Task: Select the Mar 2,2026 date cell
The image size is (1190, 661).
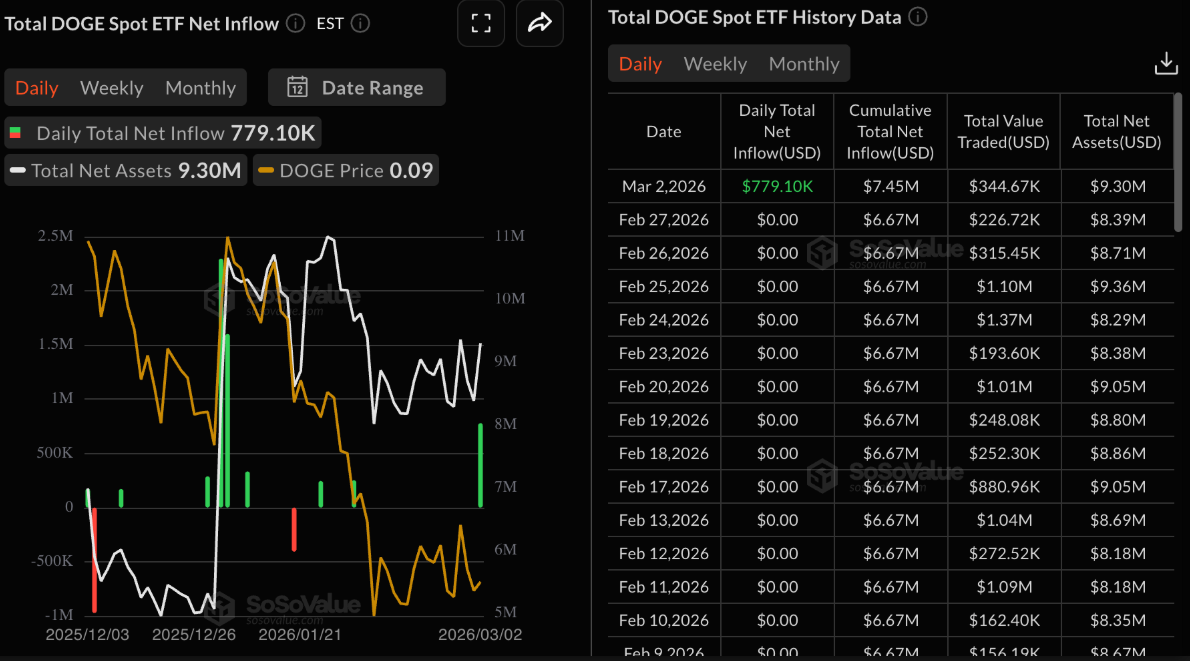Action: (x=663, y=186)
